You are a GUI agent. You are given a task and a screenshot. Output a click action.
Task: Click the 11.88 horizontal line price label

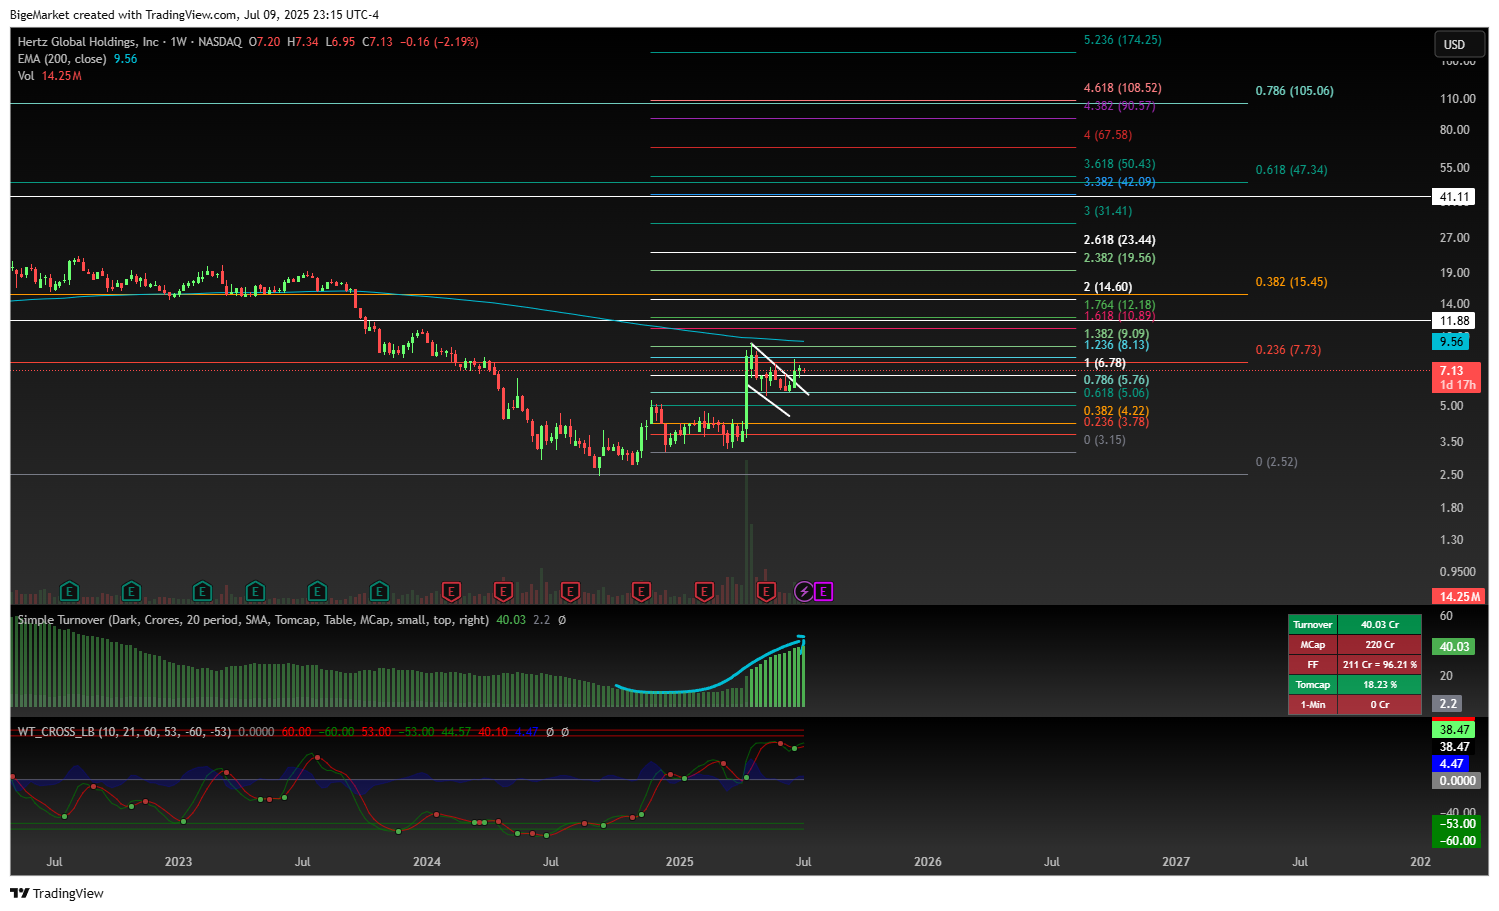[1455, 321]
